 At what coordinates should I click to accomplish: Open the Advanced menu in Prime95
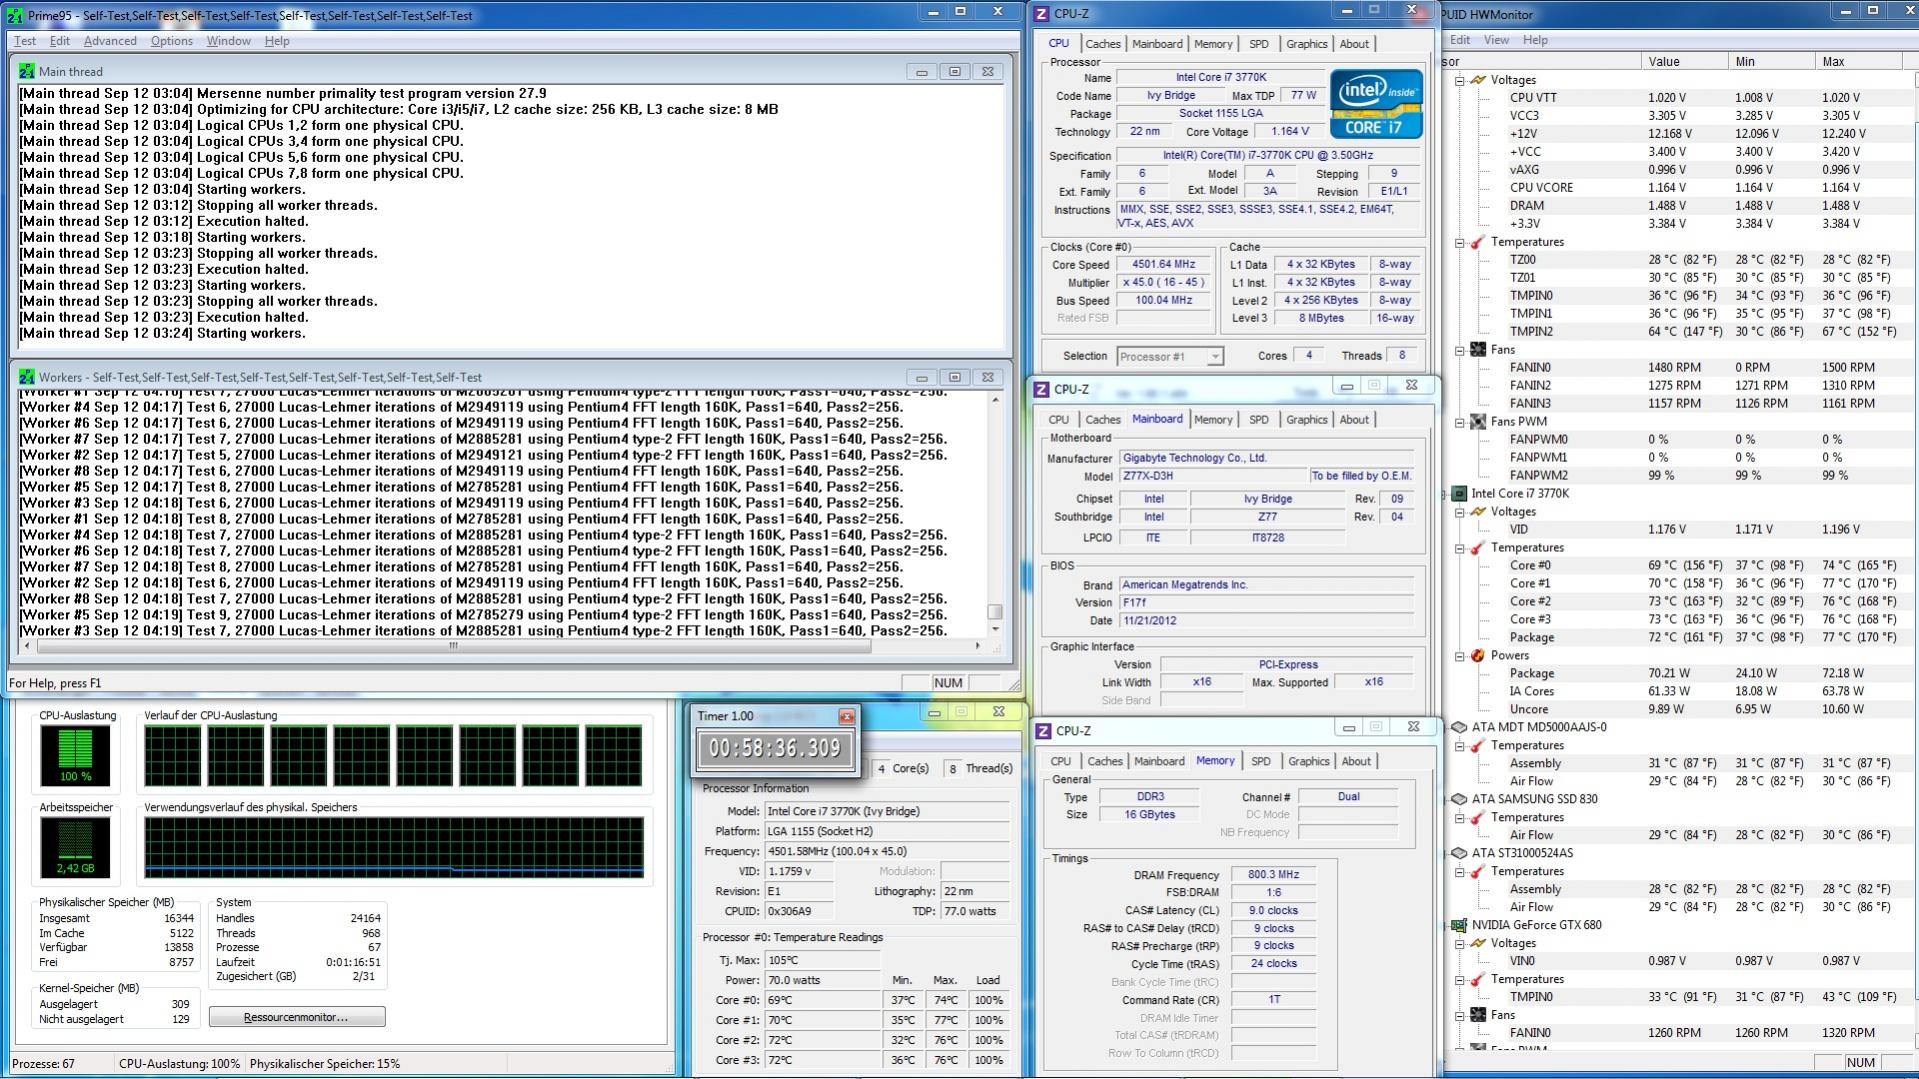(x=110, y=41)
